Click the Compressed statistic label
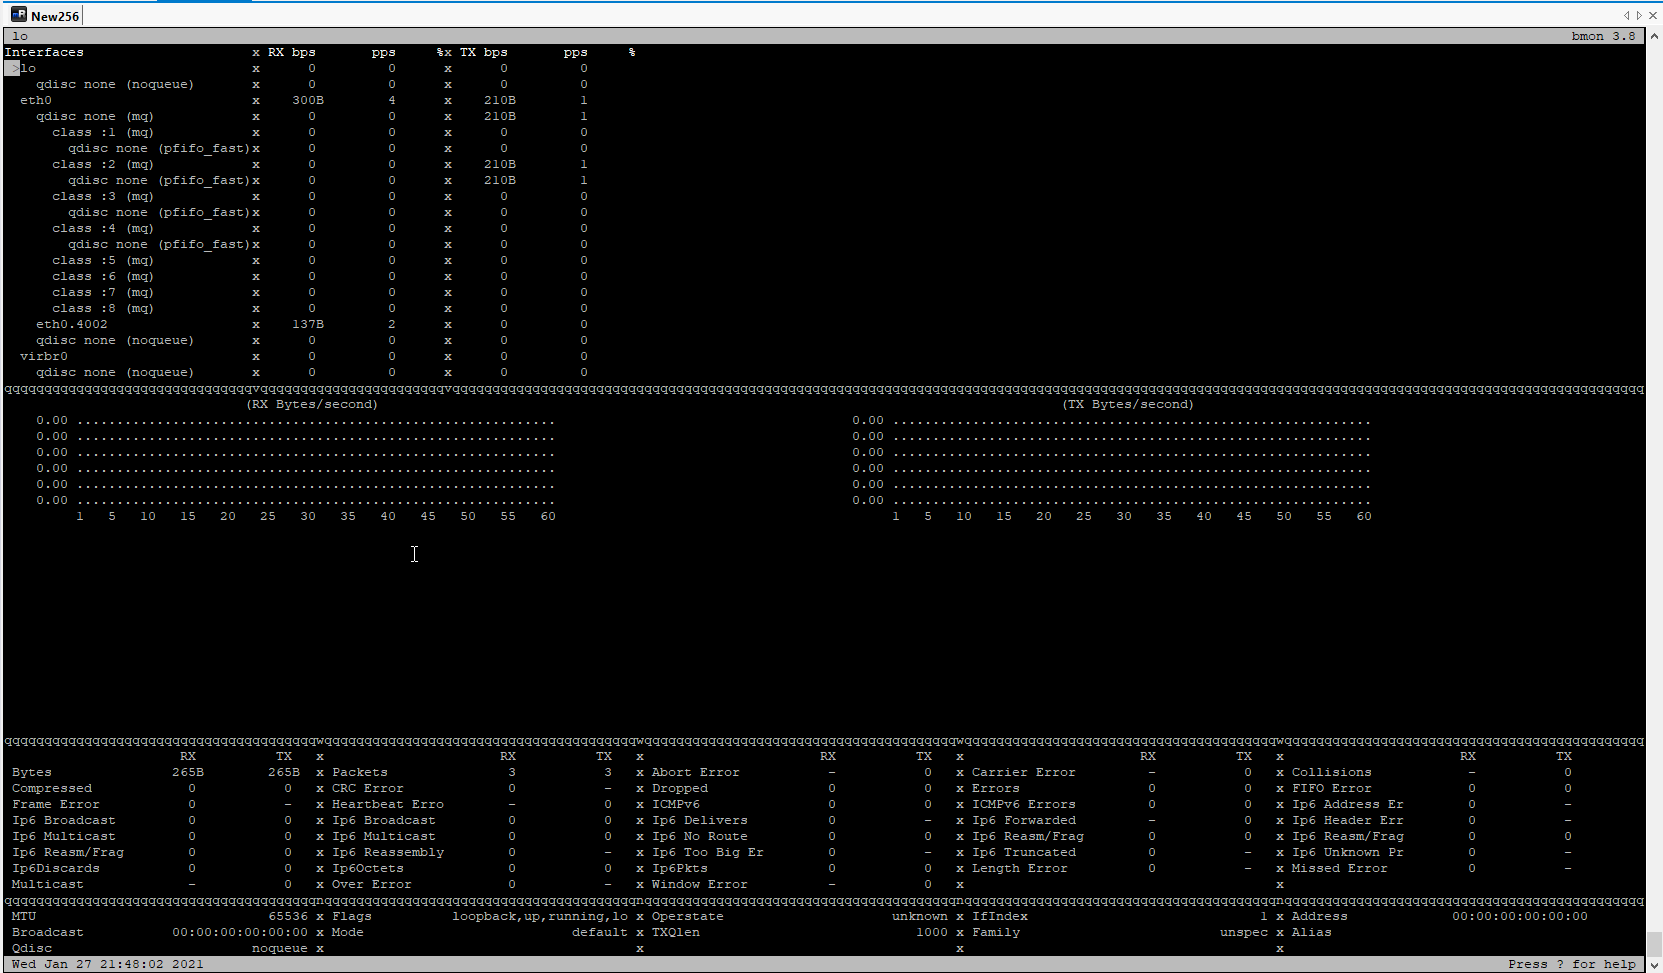Image resolution: width=1663 pixels, height=973 pixels. click(x=52, y=788)
